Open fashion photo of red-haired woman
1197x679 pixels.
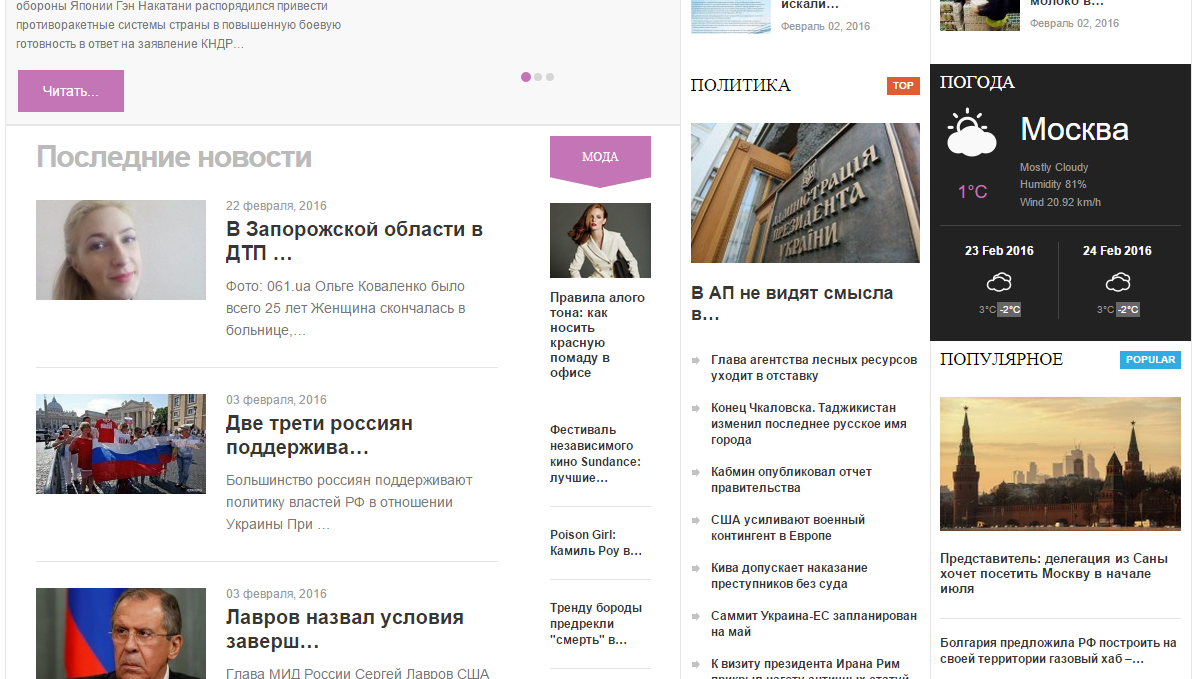coord(600,241)
